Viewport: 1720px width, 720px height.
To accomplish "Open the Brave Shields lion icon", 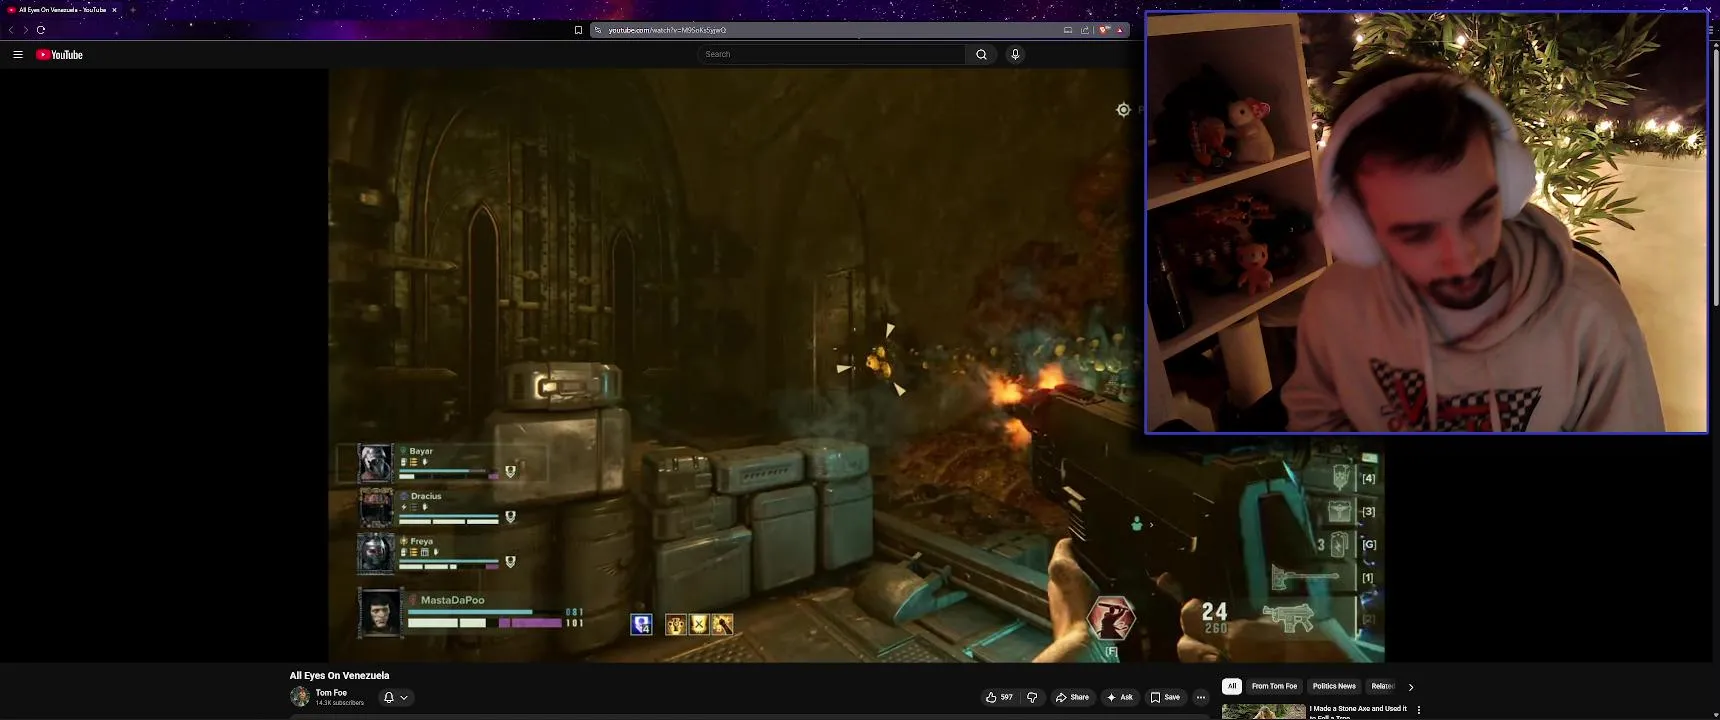I will click(1104, 30).
